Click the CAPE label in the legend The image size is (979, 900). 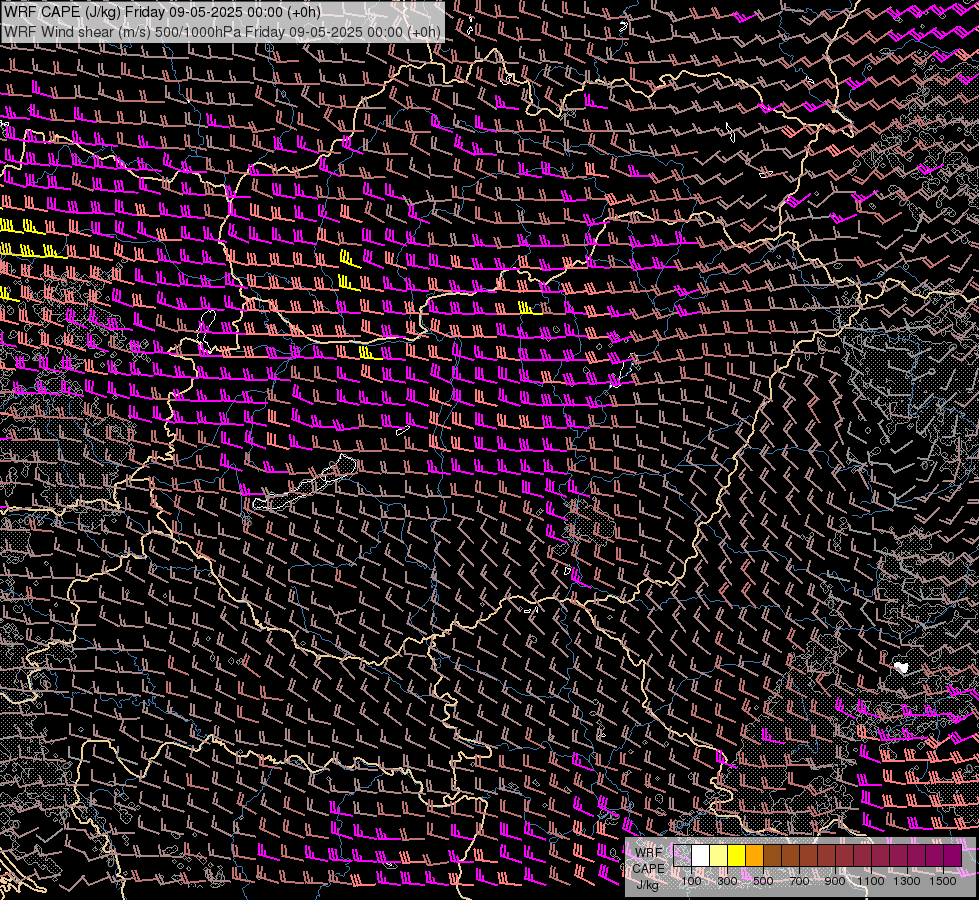[x=648, y=869]
